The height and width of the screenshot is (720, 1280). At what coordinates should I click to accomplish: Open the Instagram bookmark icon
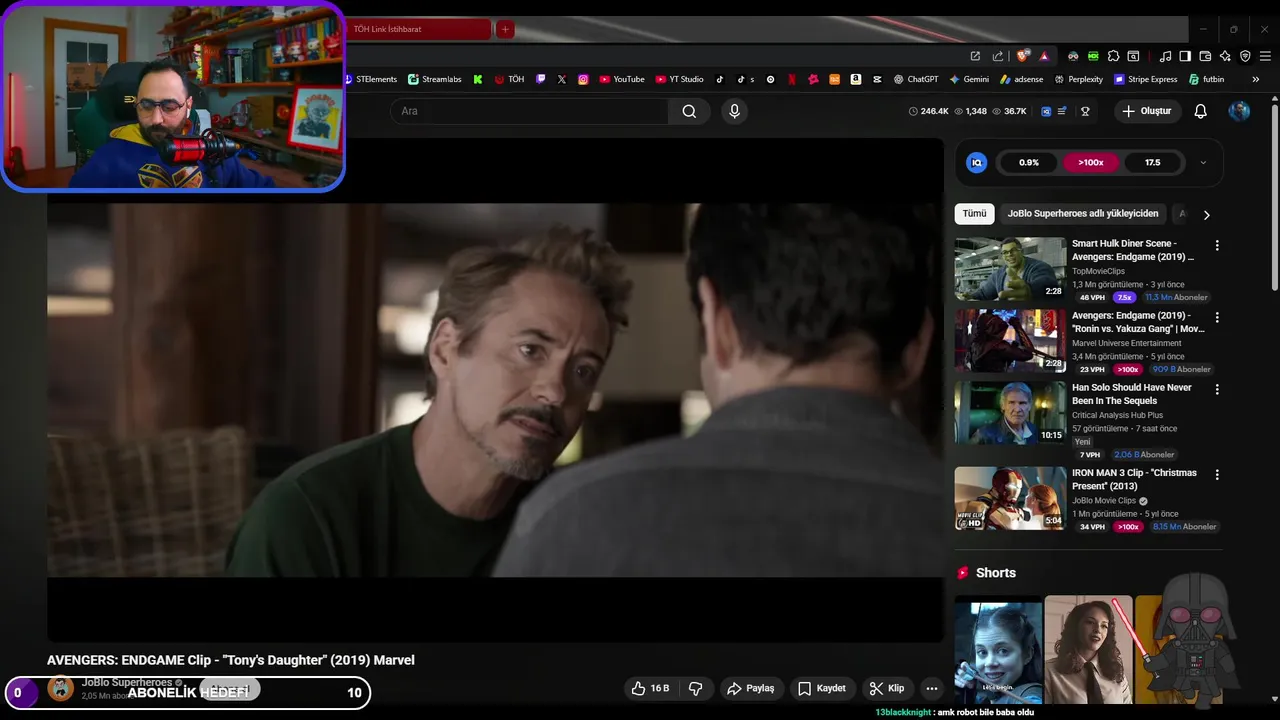click(583, 79)
